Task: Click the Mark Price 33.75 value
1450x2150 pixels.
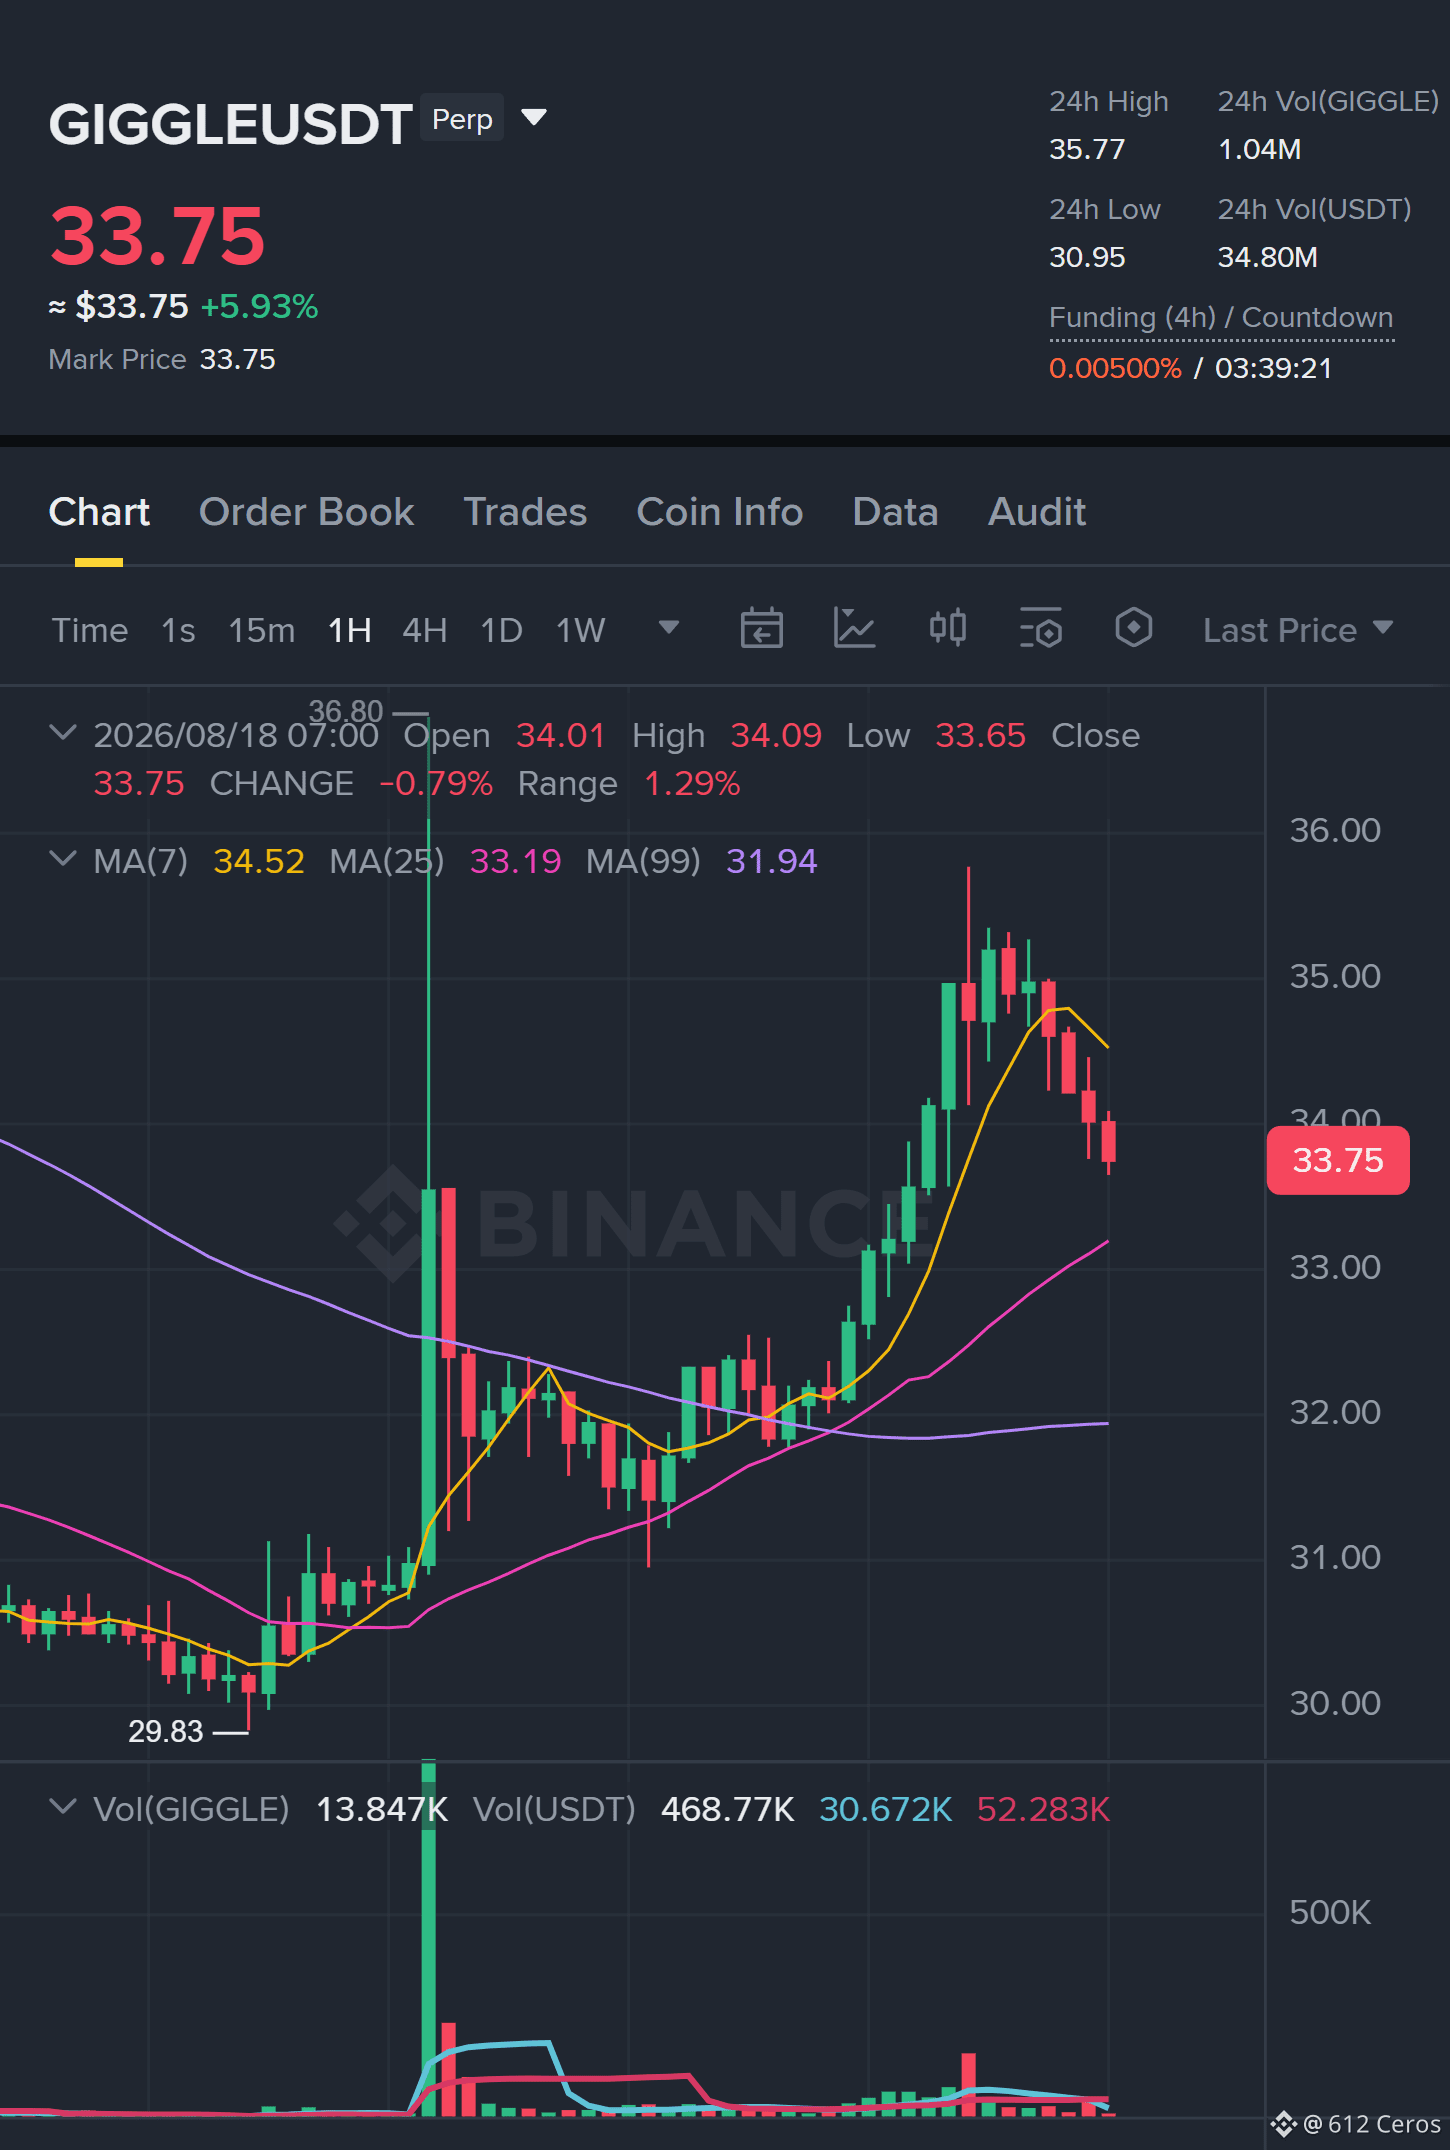Action: point(237,359)
